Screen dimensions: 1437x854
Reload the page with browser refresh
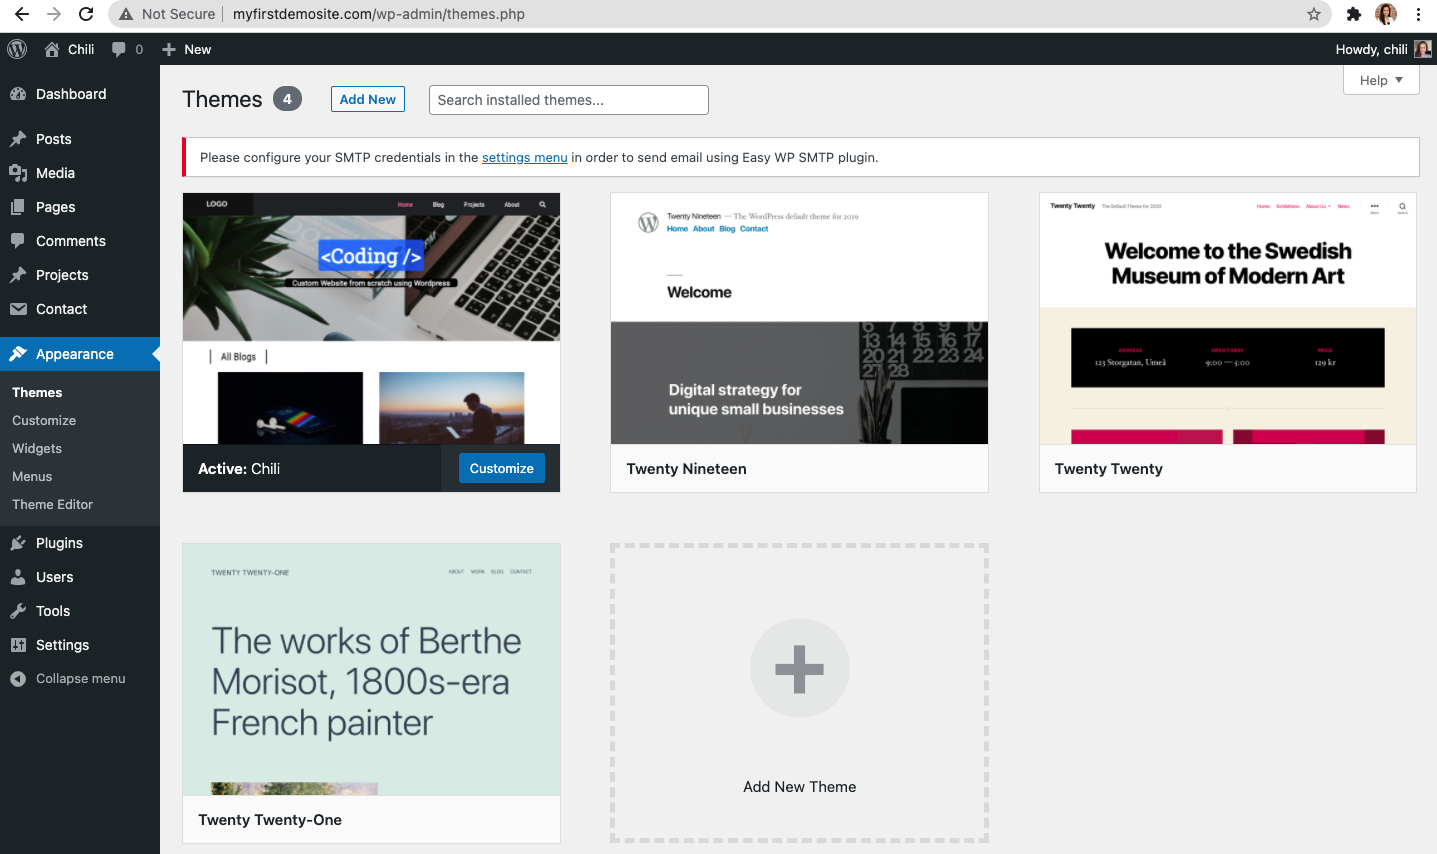tap(86, 14)
